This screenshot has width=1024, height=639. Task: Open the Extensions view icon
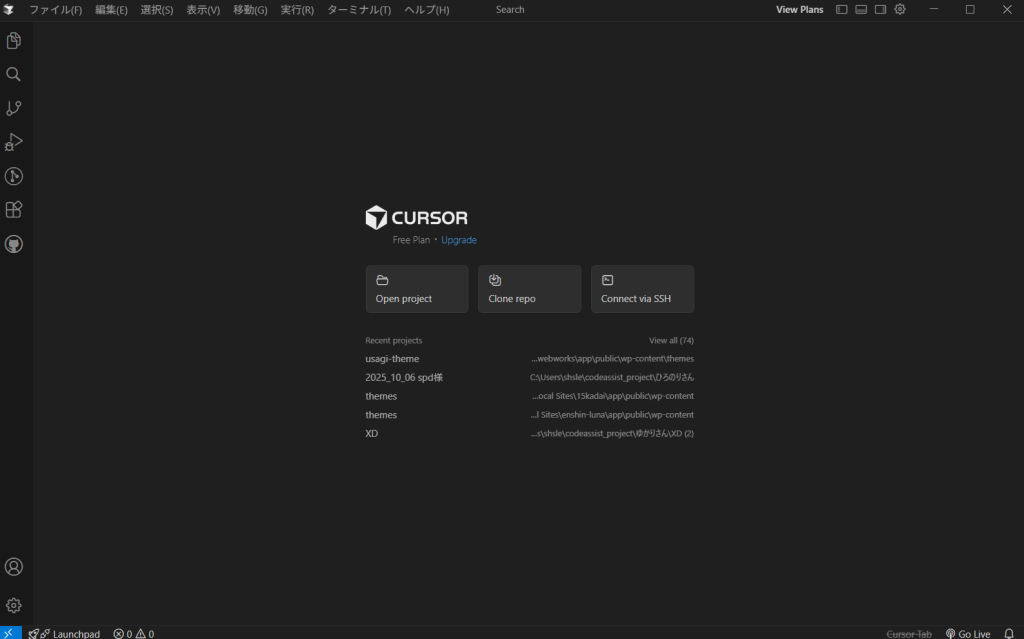(14, 210)
